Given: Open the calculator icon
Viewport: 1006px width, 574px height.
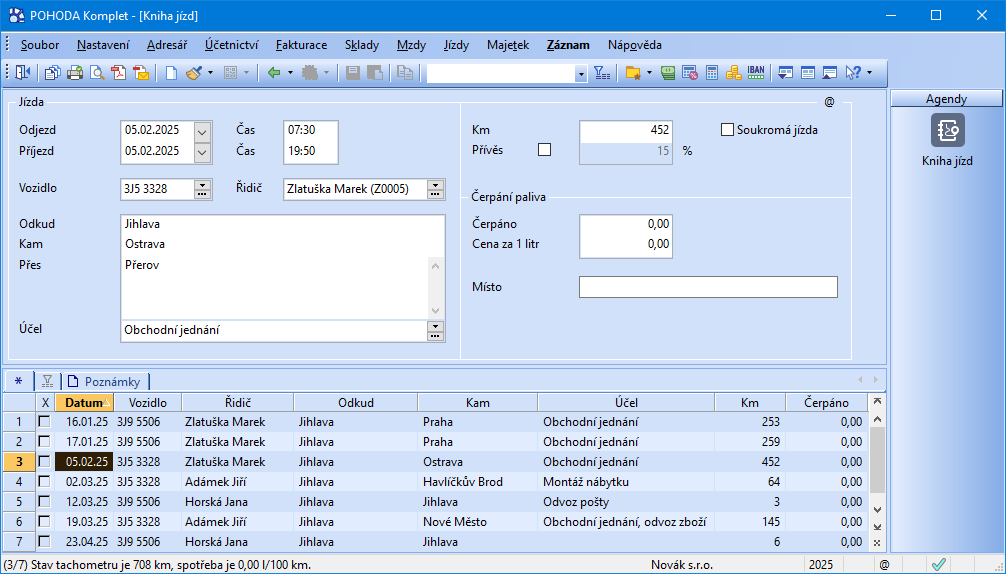Looking at the screenshot, I should tap(712, 73).
